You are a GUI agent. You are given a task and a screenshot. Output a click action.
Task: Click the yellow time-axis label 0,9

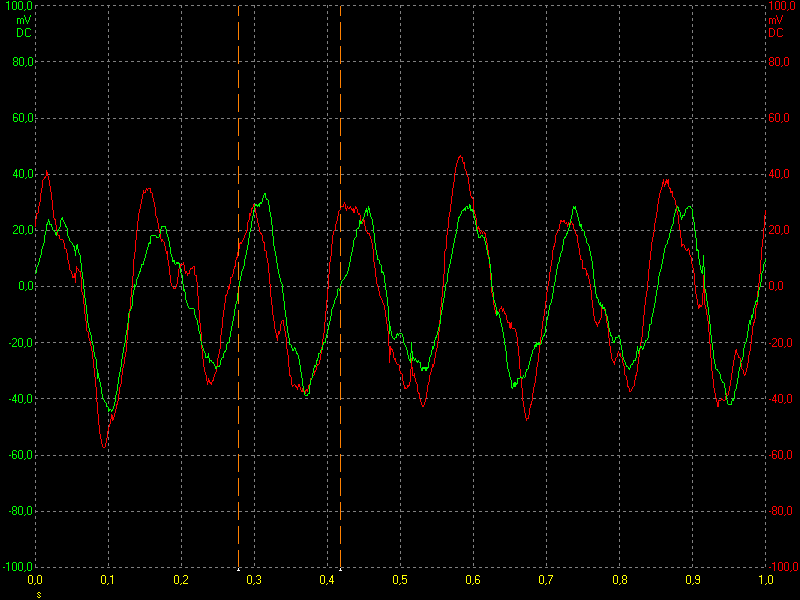pos(693,580)
